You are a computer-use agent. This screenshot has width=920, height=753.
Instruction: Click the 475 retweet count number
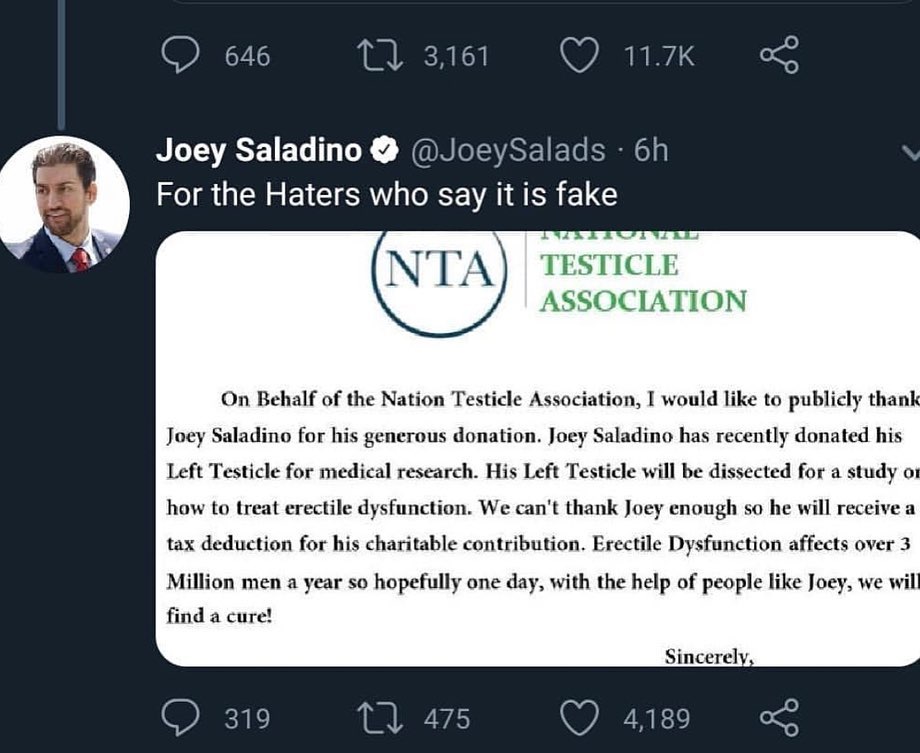pos(445,717)
